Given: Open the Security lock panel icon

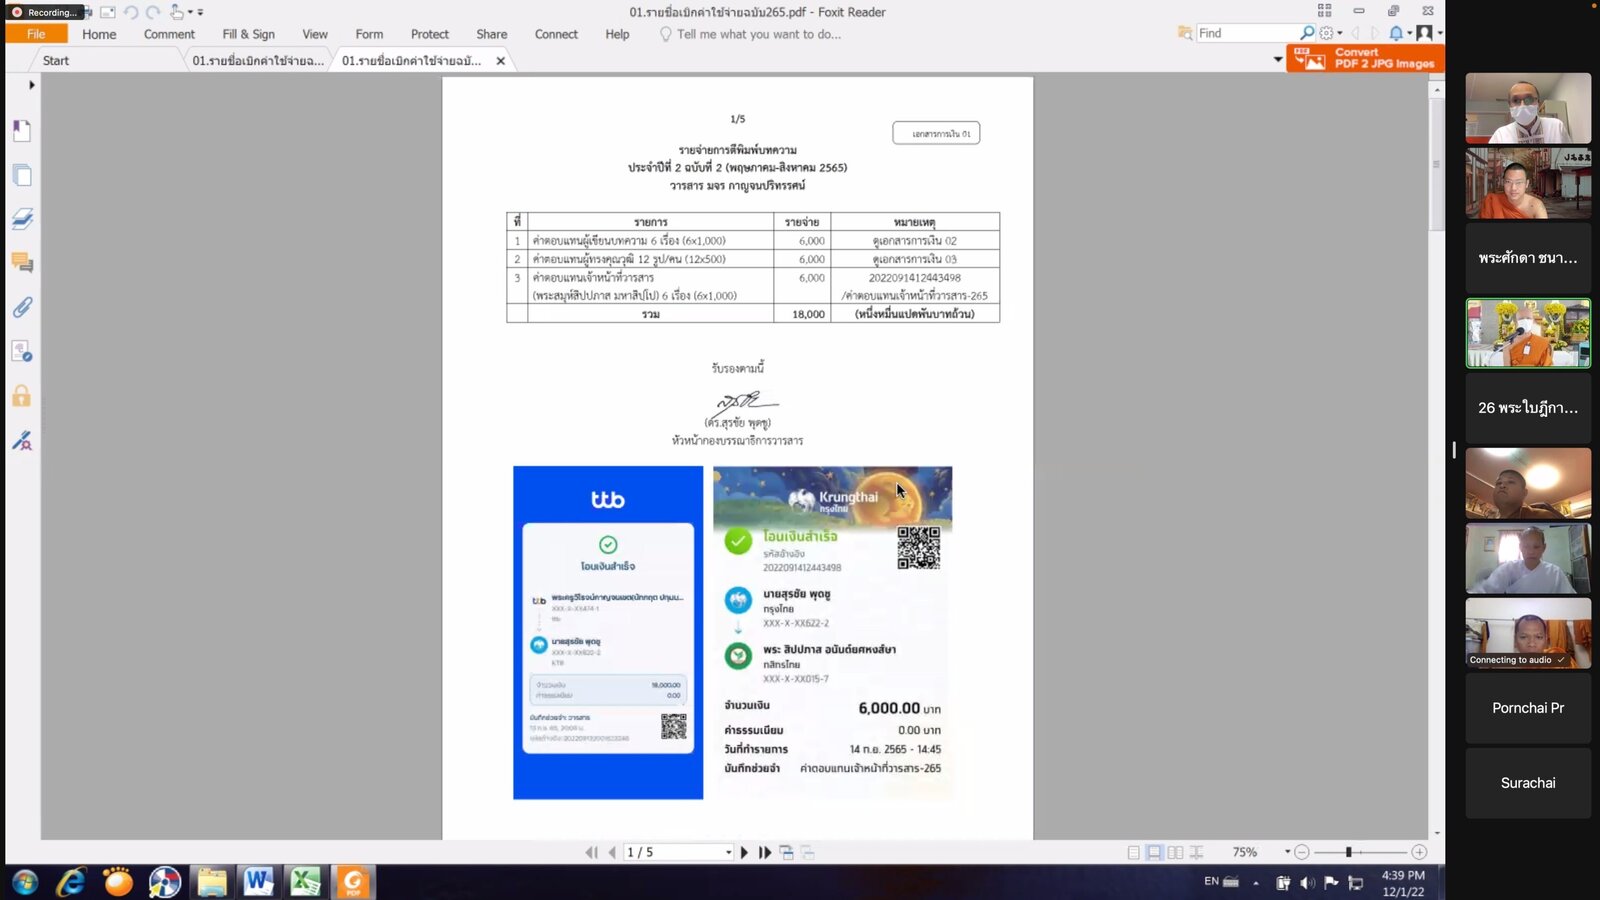Looking at the screenshot, I should click(22, 395).
